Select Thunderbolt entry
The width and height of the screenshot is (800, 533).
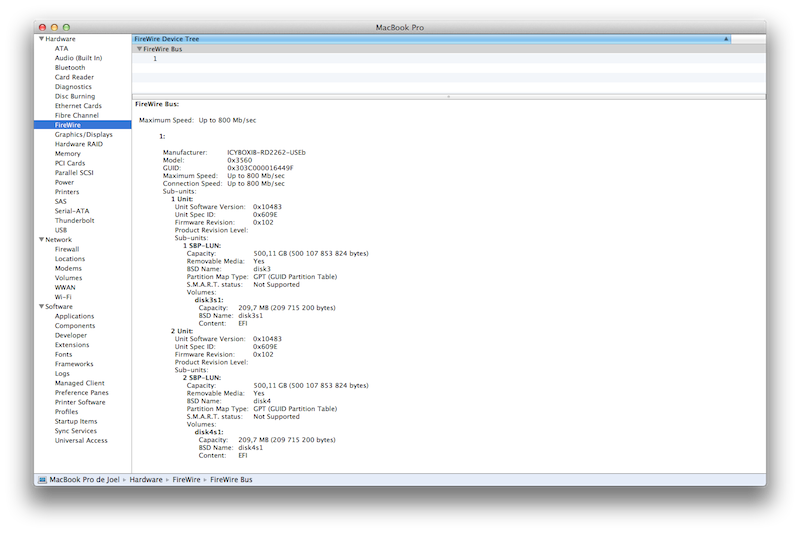click(74, 220)
